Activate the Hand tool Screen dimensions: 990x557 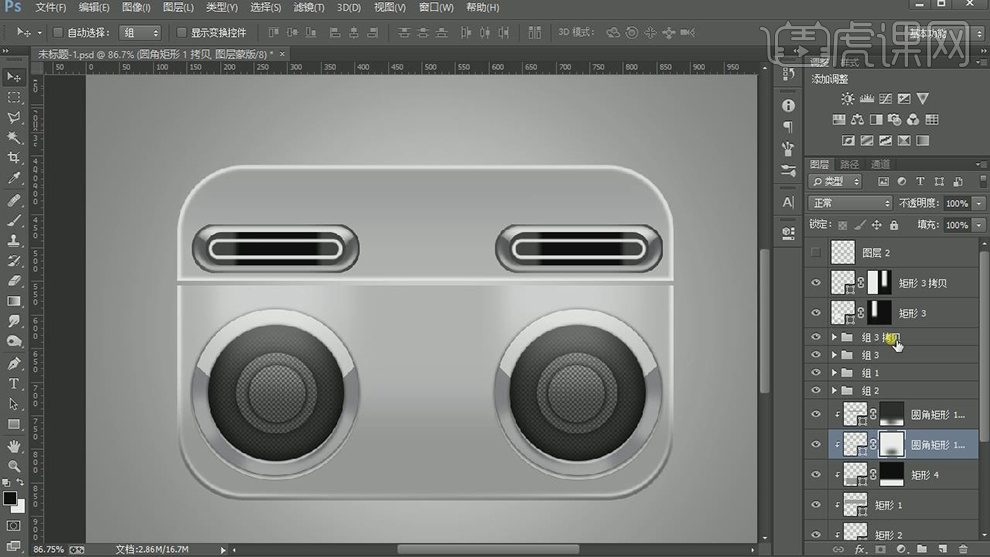[14, 446]
